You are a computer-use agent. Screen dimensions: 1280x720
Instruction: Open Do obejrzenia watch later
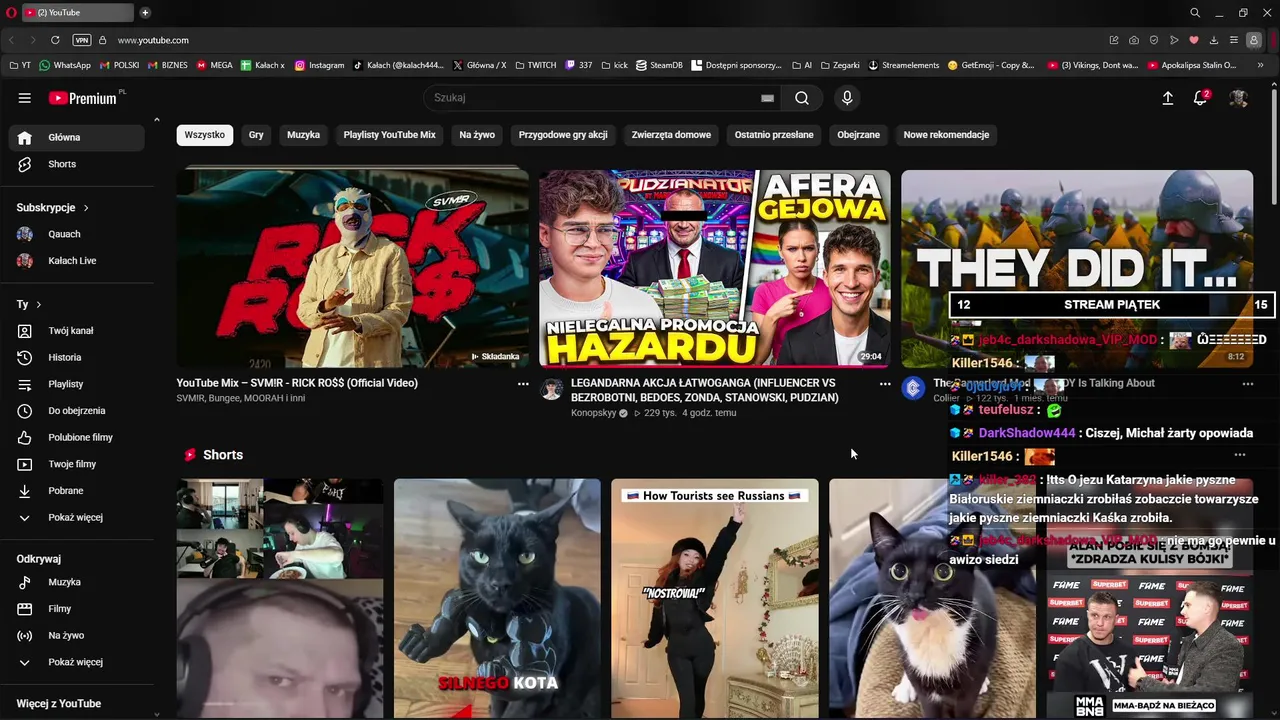click(x=76, y=411)
